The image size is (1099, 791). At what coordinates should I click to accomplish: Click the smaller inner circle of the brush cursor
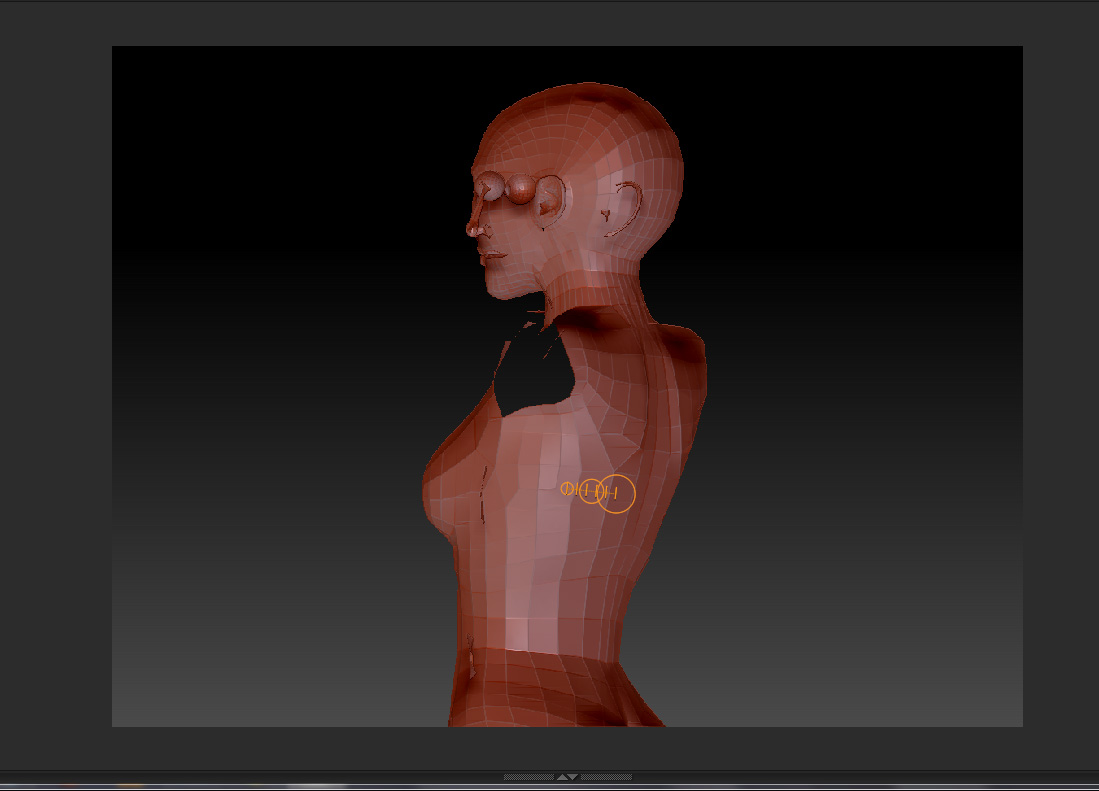point(567,488)
